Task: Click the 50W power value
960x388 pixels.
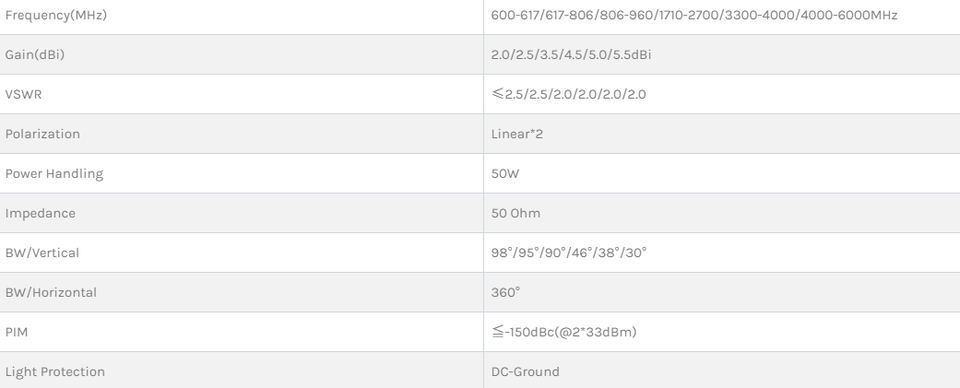Action: (505, 174)
